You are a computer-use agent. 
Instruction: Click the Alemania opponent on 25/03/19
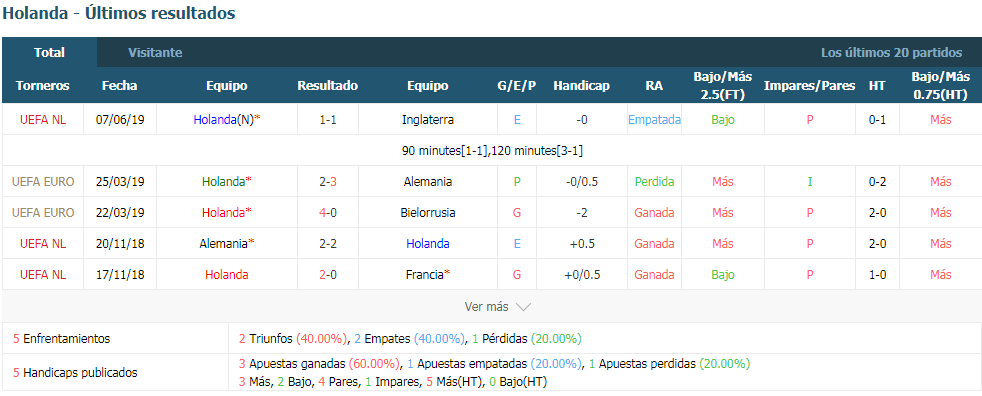[x=428, y=182]
